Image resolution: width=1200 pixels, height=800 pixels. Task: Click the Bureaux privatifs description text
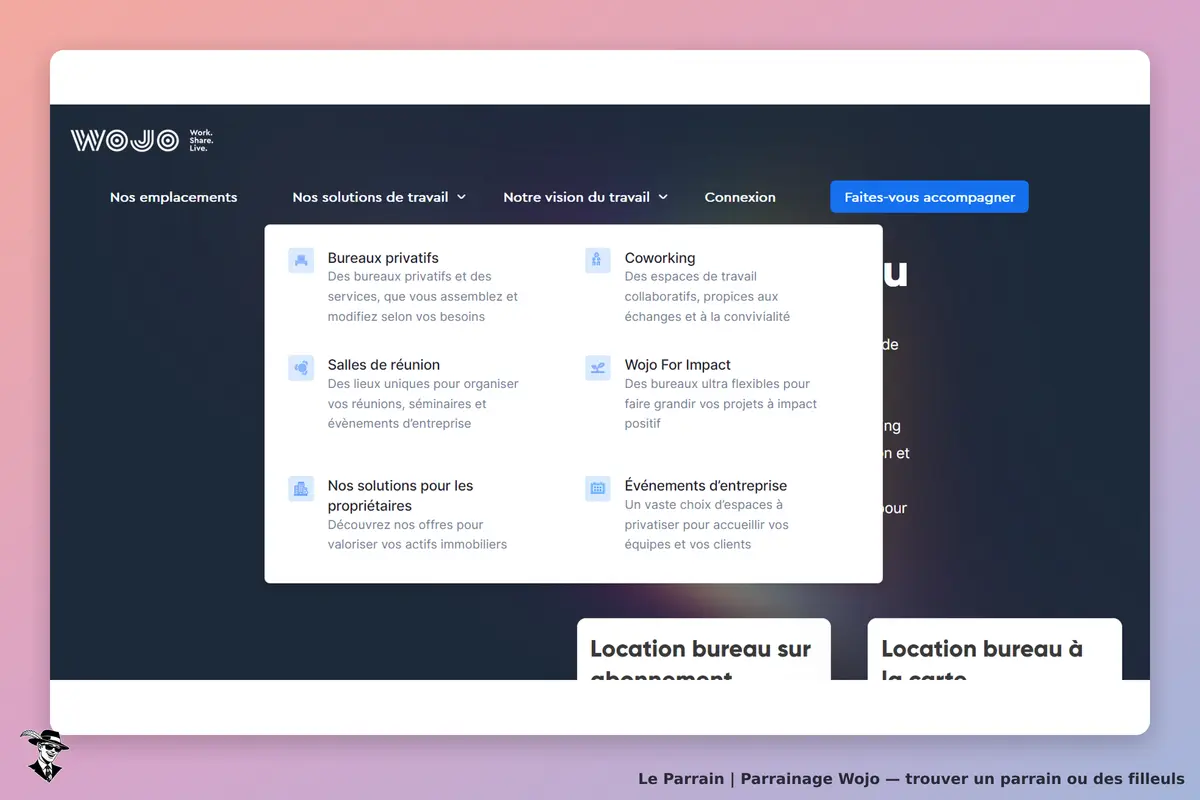(423, 296)
